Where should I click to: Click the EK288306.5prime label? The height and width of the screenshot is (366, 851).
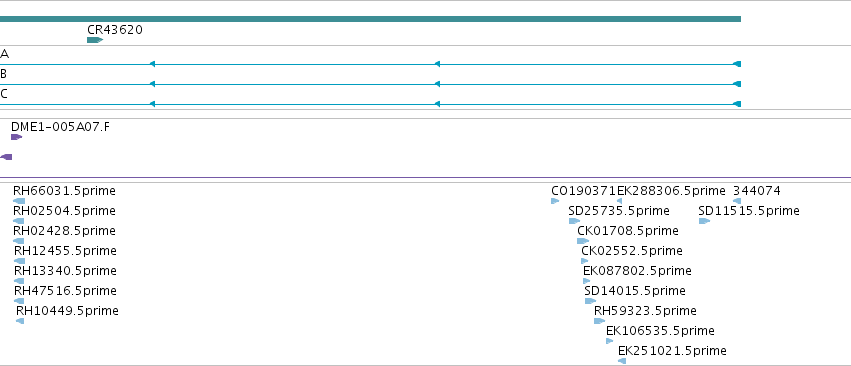671,191
